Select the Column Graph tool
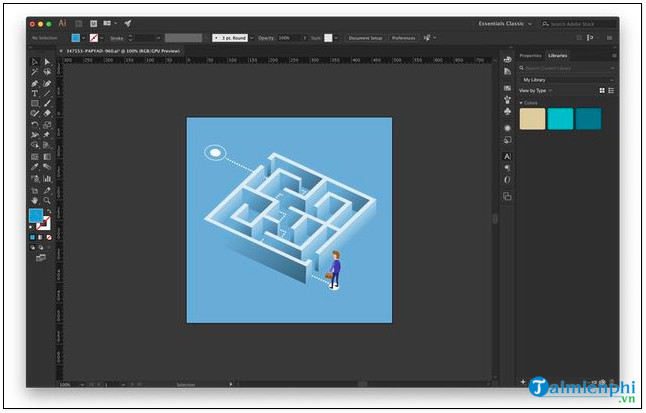This screenshot has height=413, width=646. tap(47, 178)
